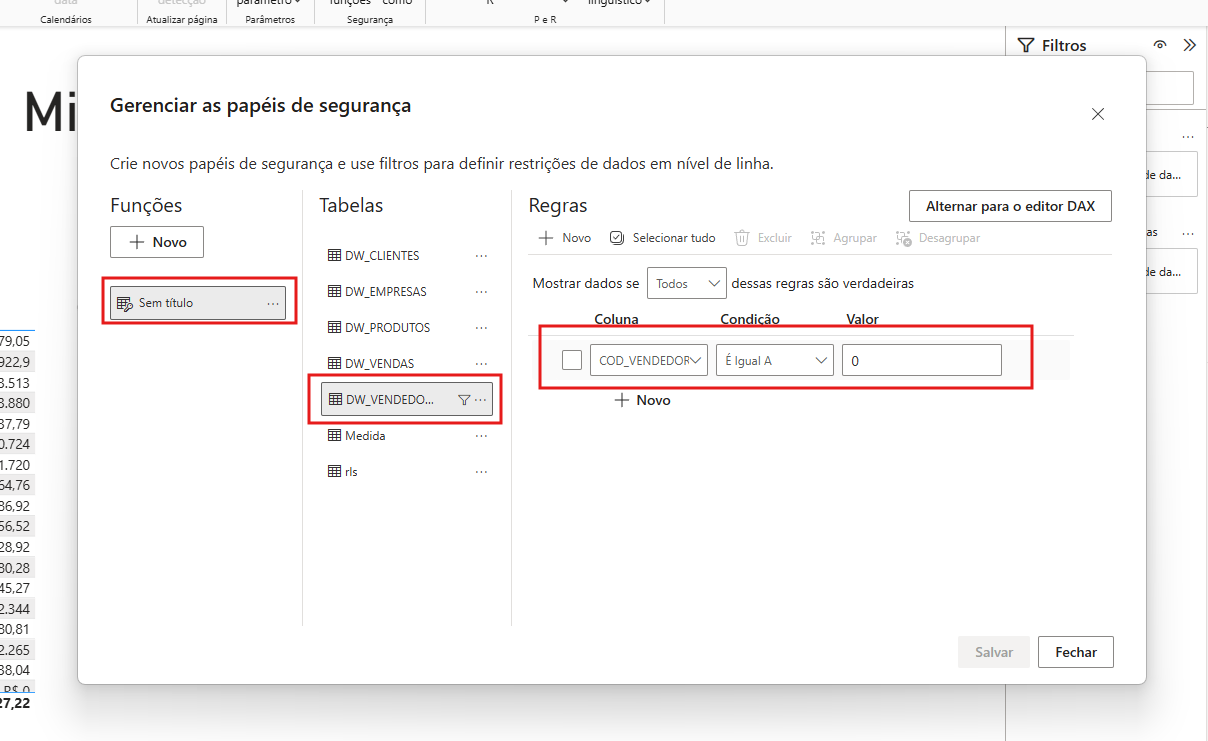
Task: Select the DW_EMPRESAS table
Action: click(385, 292)
